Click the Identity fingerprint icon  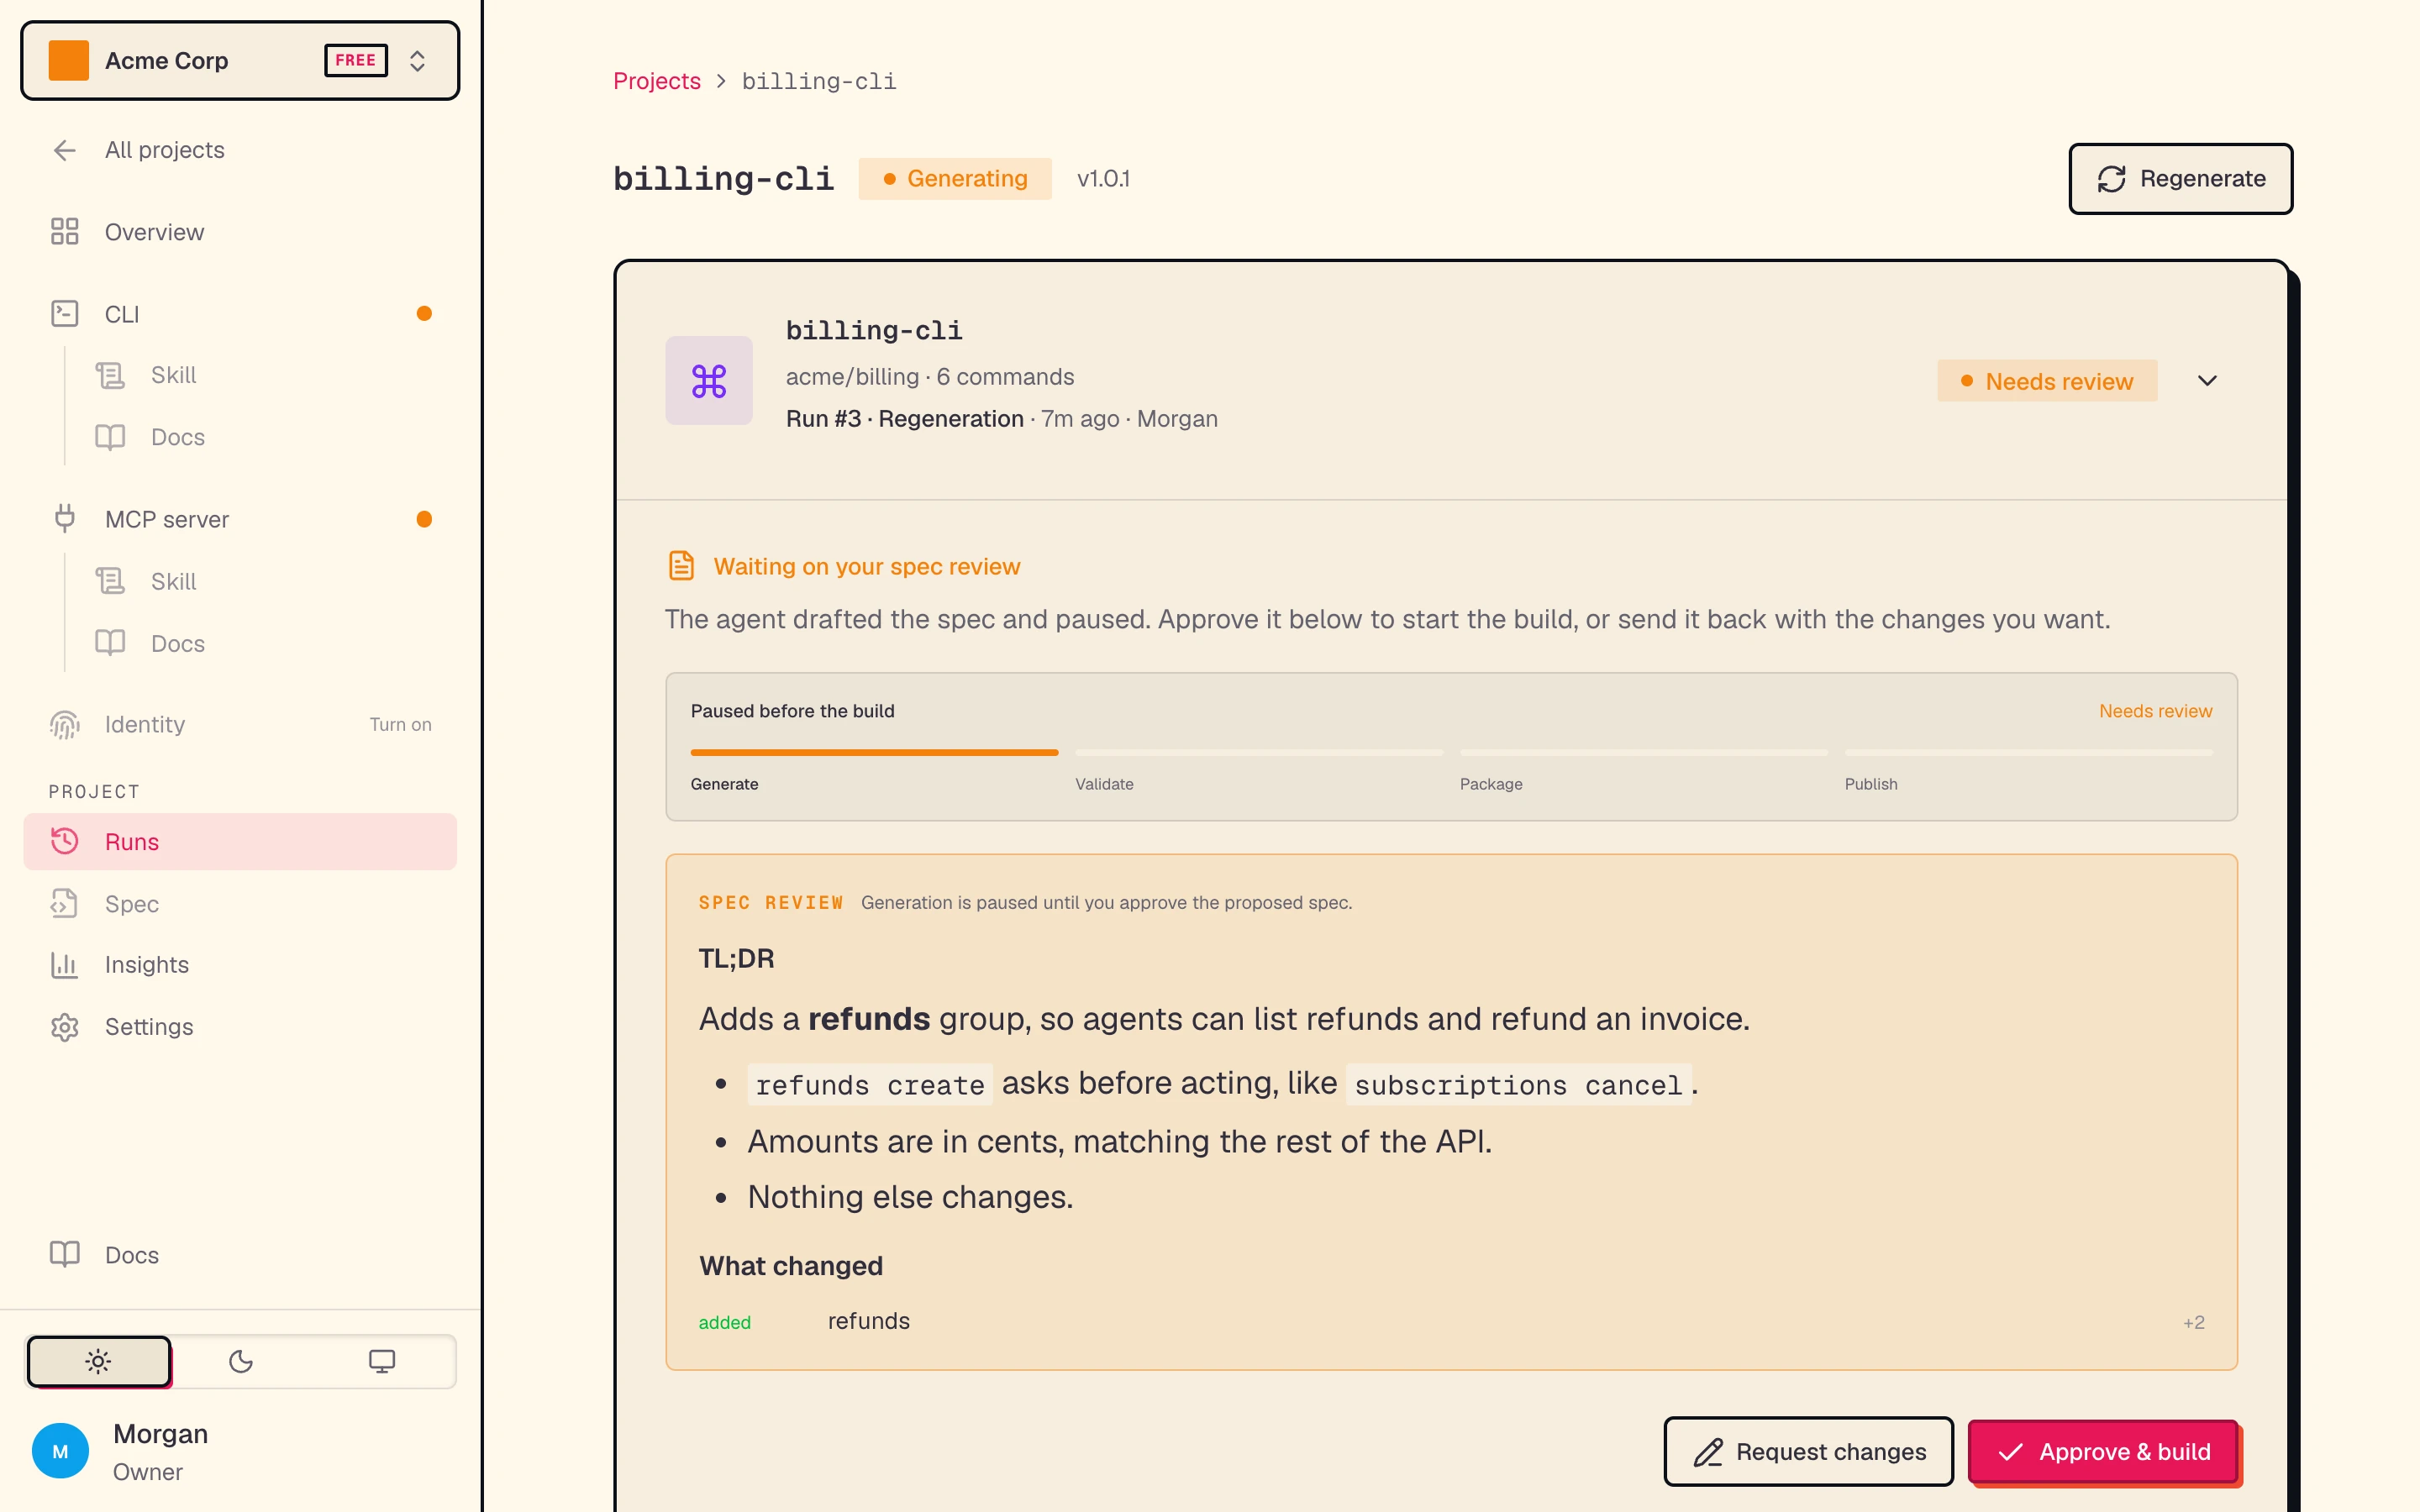(65, 724)
